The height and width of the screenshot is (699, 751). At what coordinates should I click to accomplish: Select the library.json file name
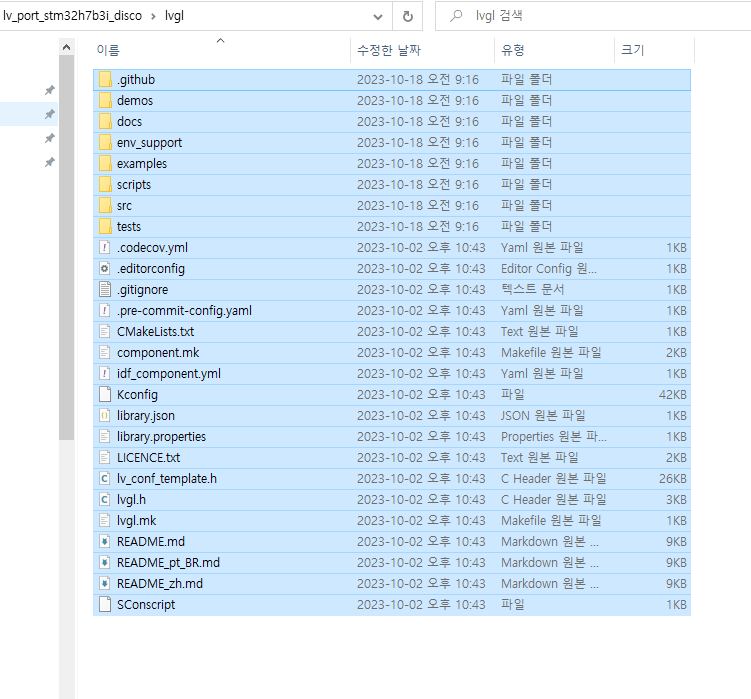[x=146, y=416]
